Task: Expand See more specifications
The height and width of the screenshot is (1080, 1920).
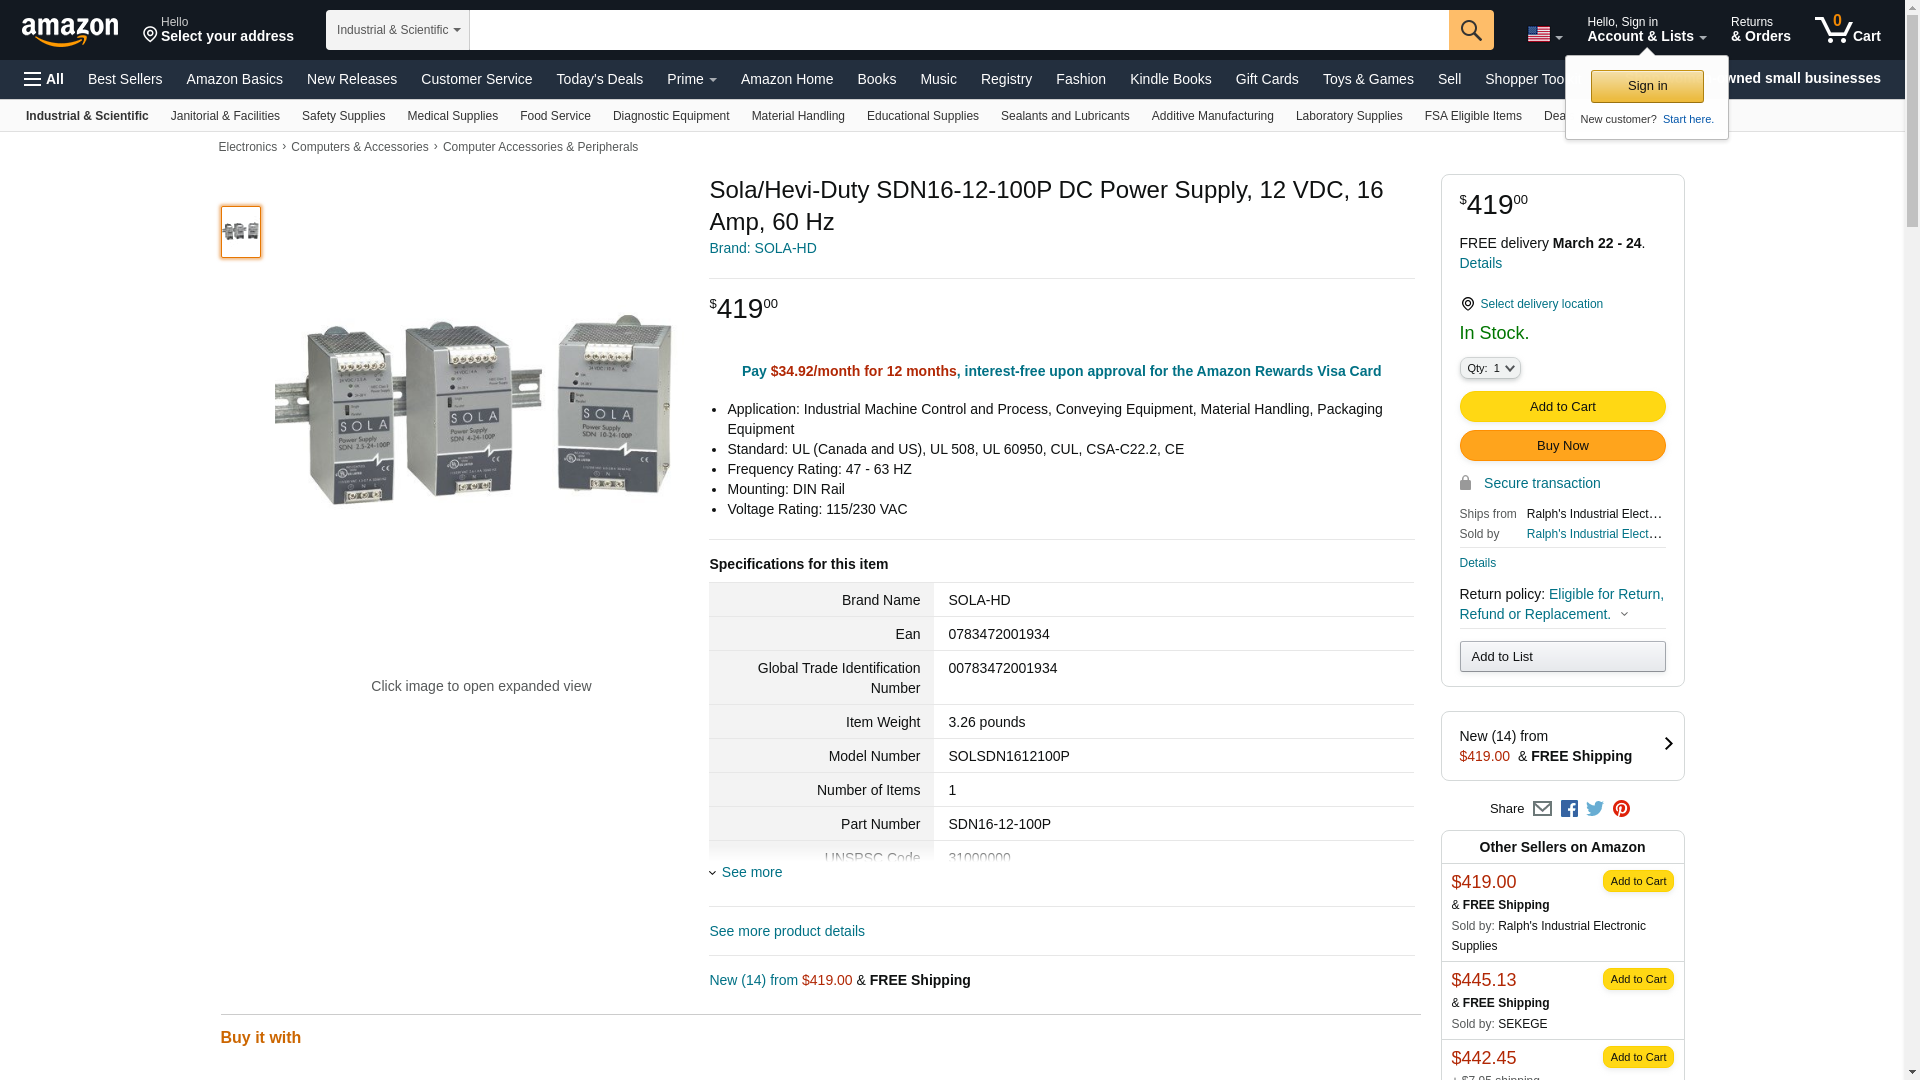Action: coord(751,872)
